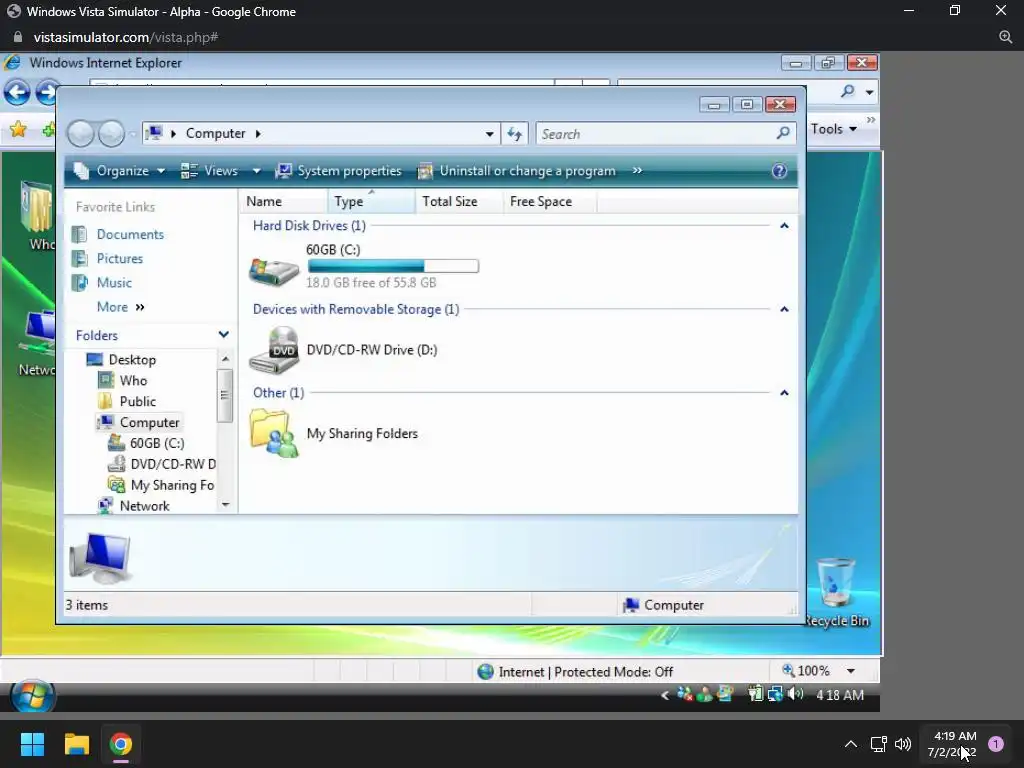
Task: Click the magnifier icon in Explorer search box
Action: click(x=783, y=133)
